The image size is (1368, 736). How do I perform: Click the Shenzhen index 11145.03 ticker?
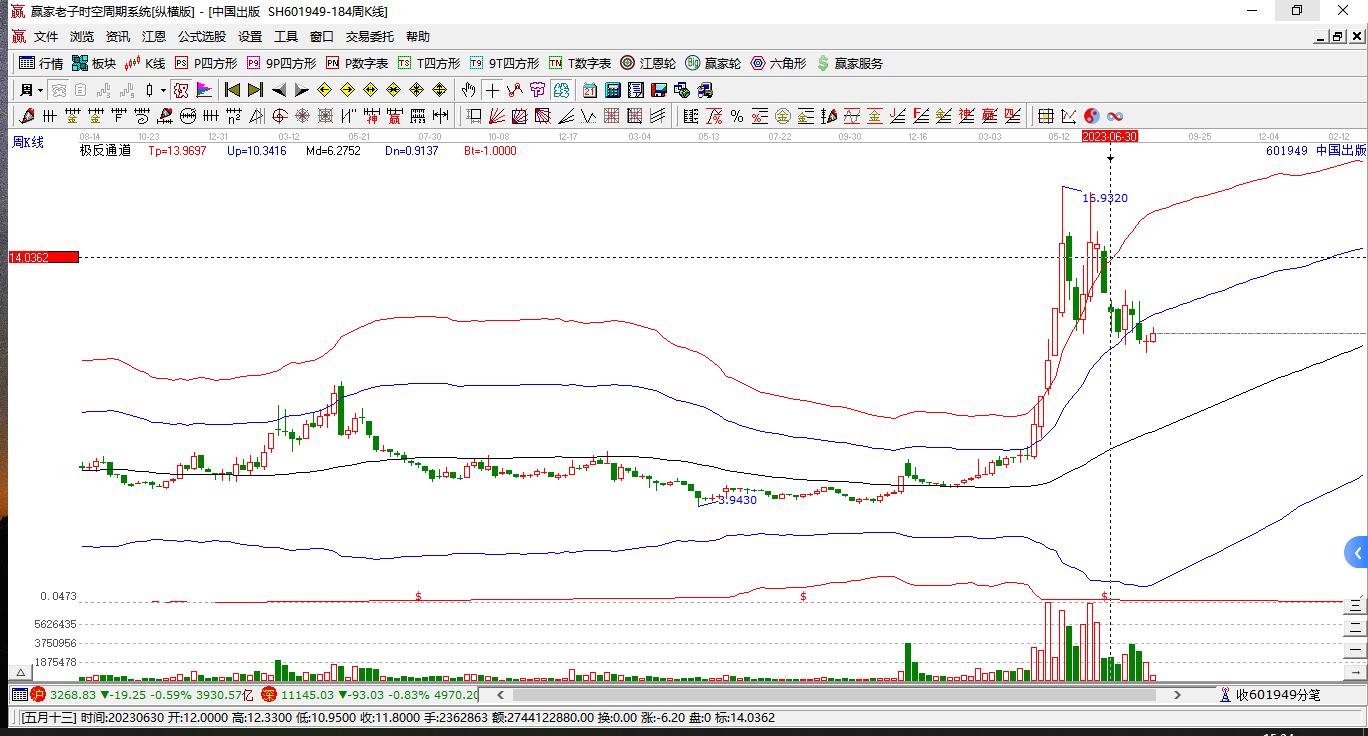[370, 695]
